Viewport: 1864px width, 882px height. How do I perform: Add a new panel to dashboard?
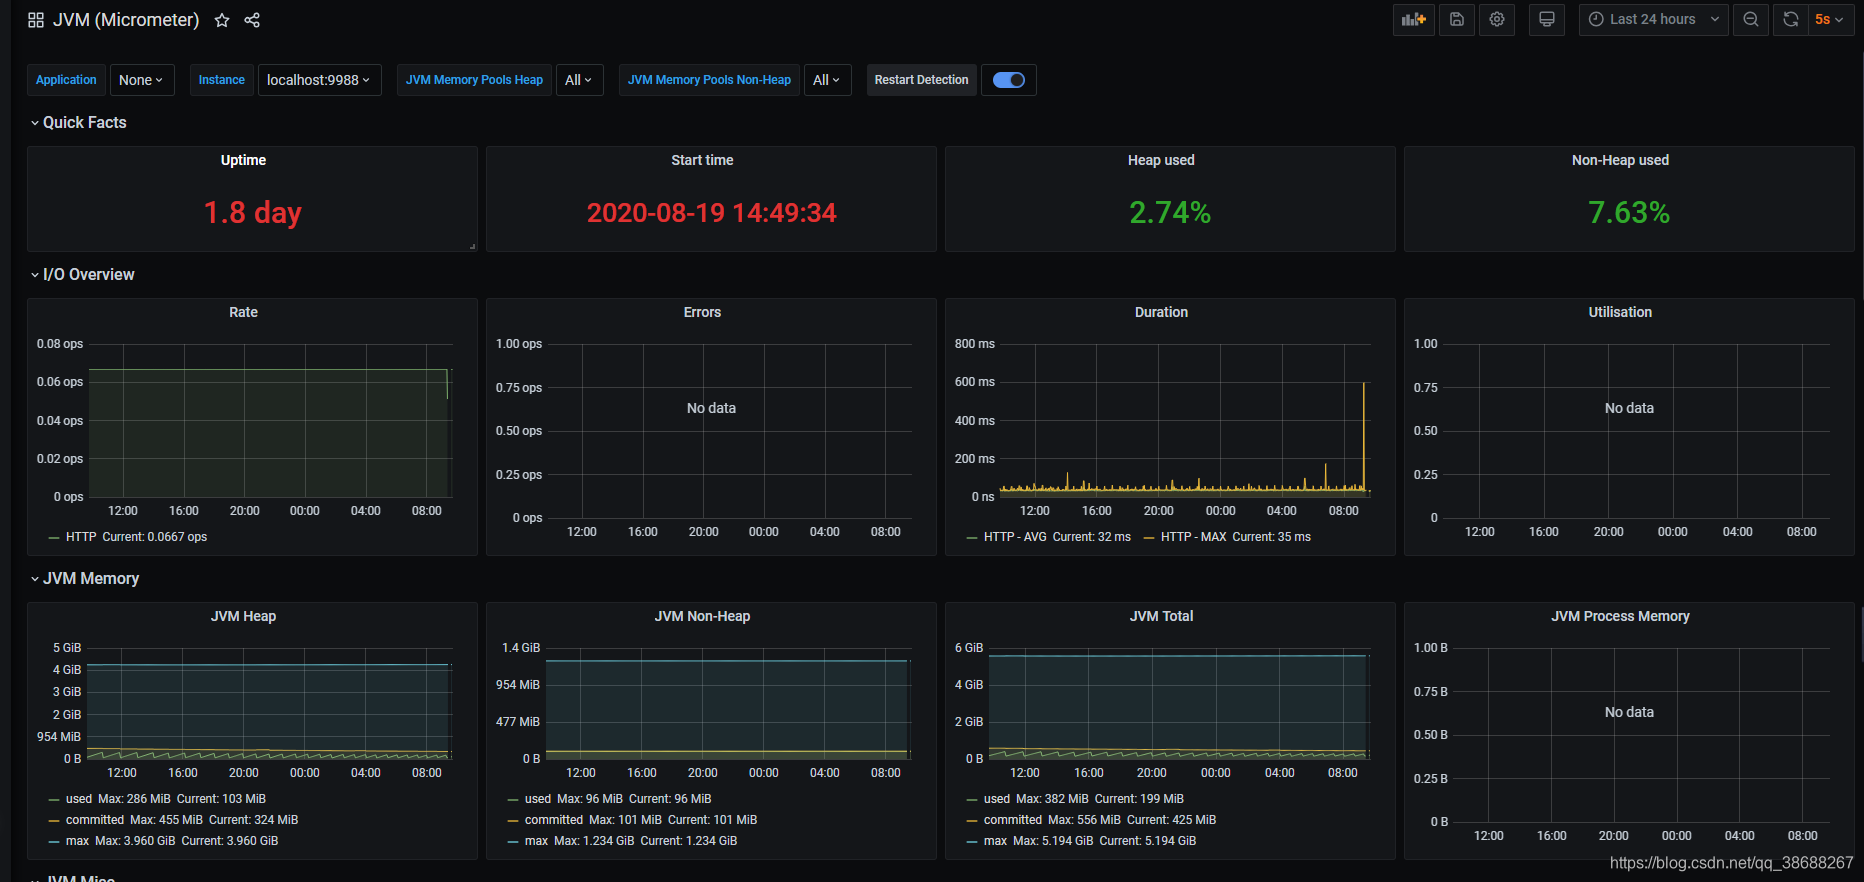1414,20
